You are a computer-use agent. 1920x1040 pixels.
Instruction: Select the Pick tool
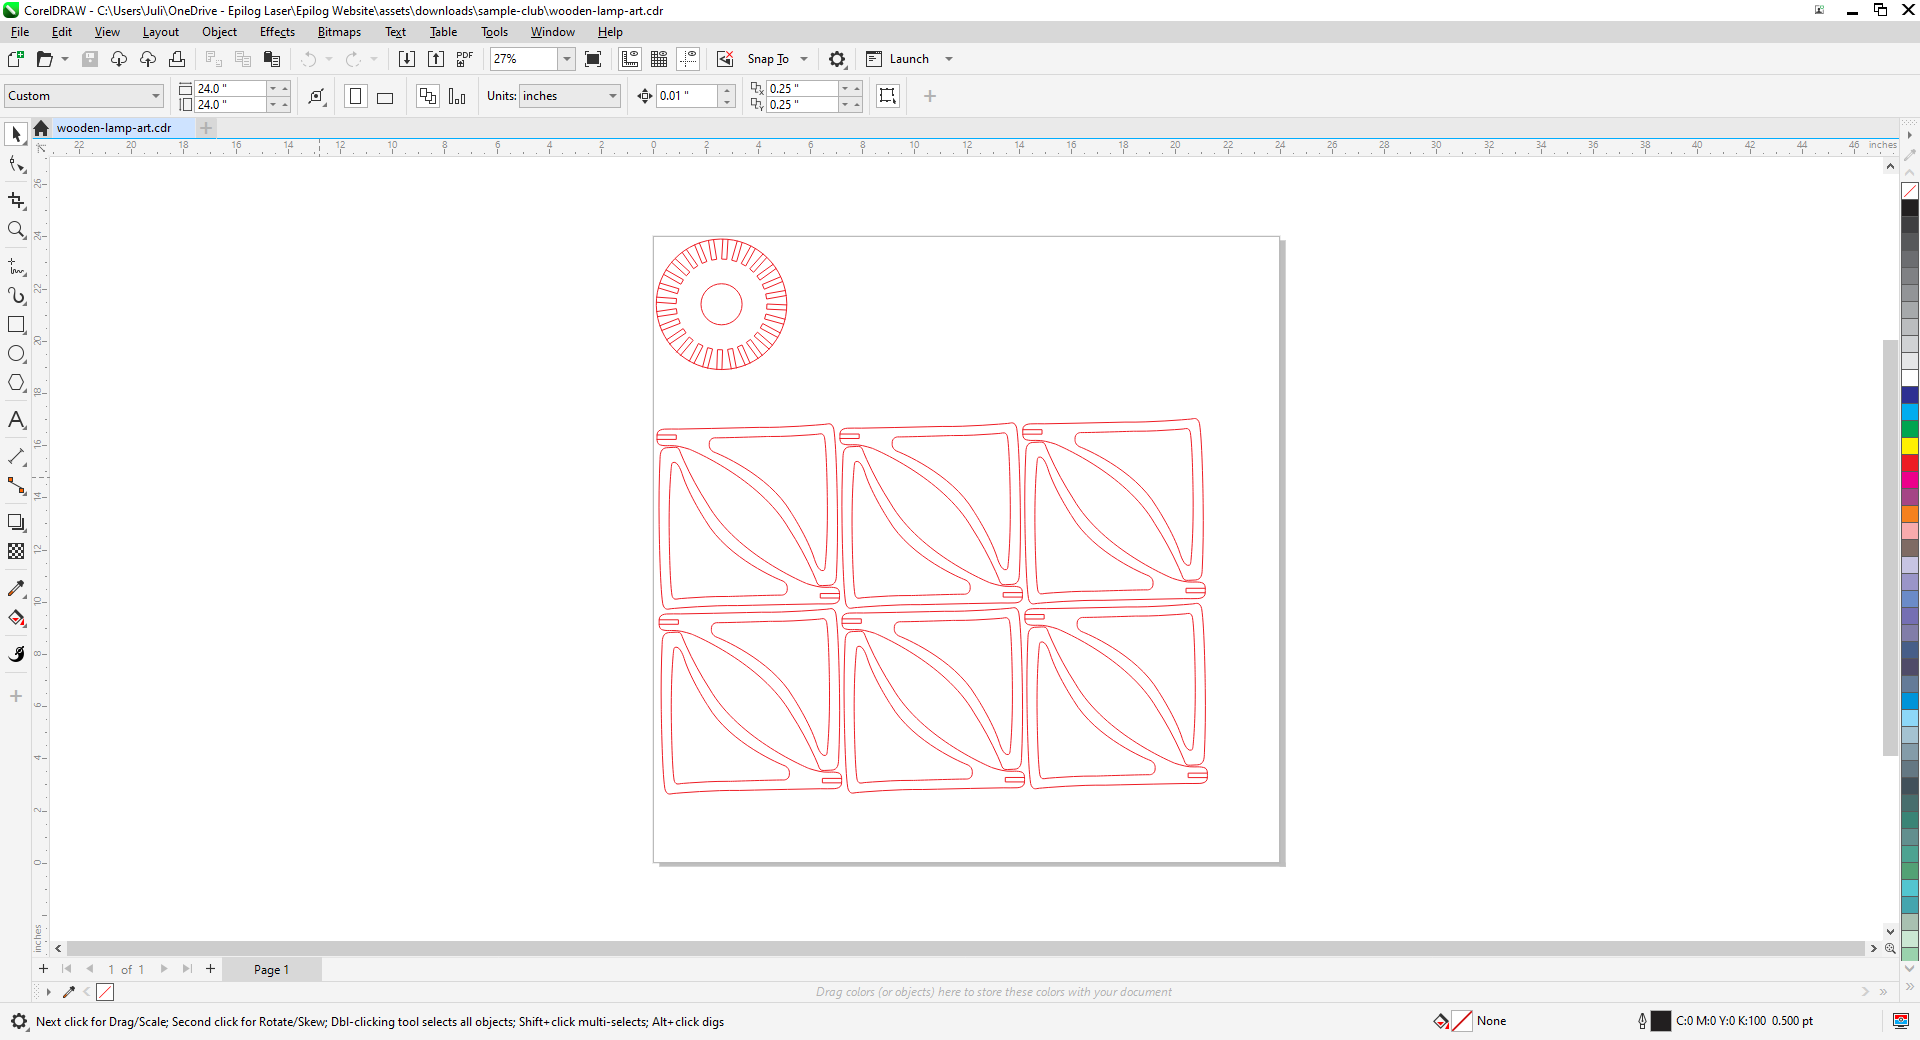click(16, 134)
